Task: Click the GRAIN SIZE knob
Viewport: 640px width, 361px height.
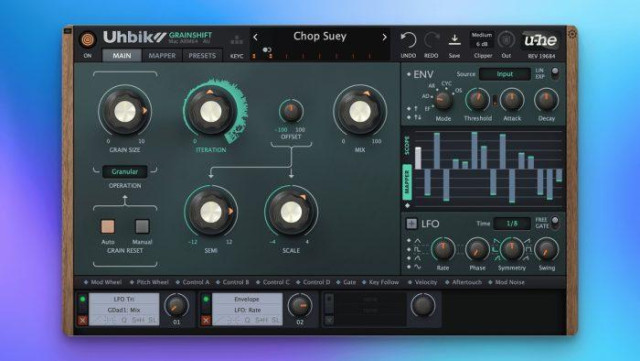Action: point(125,111)
